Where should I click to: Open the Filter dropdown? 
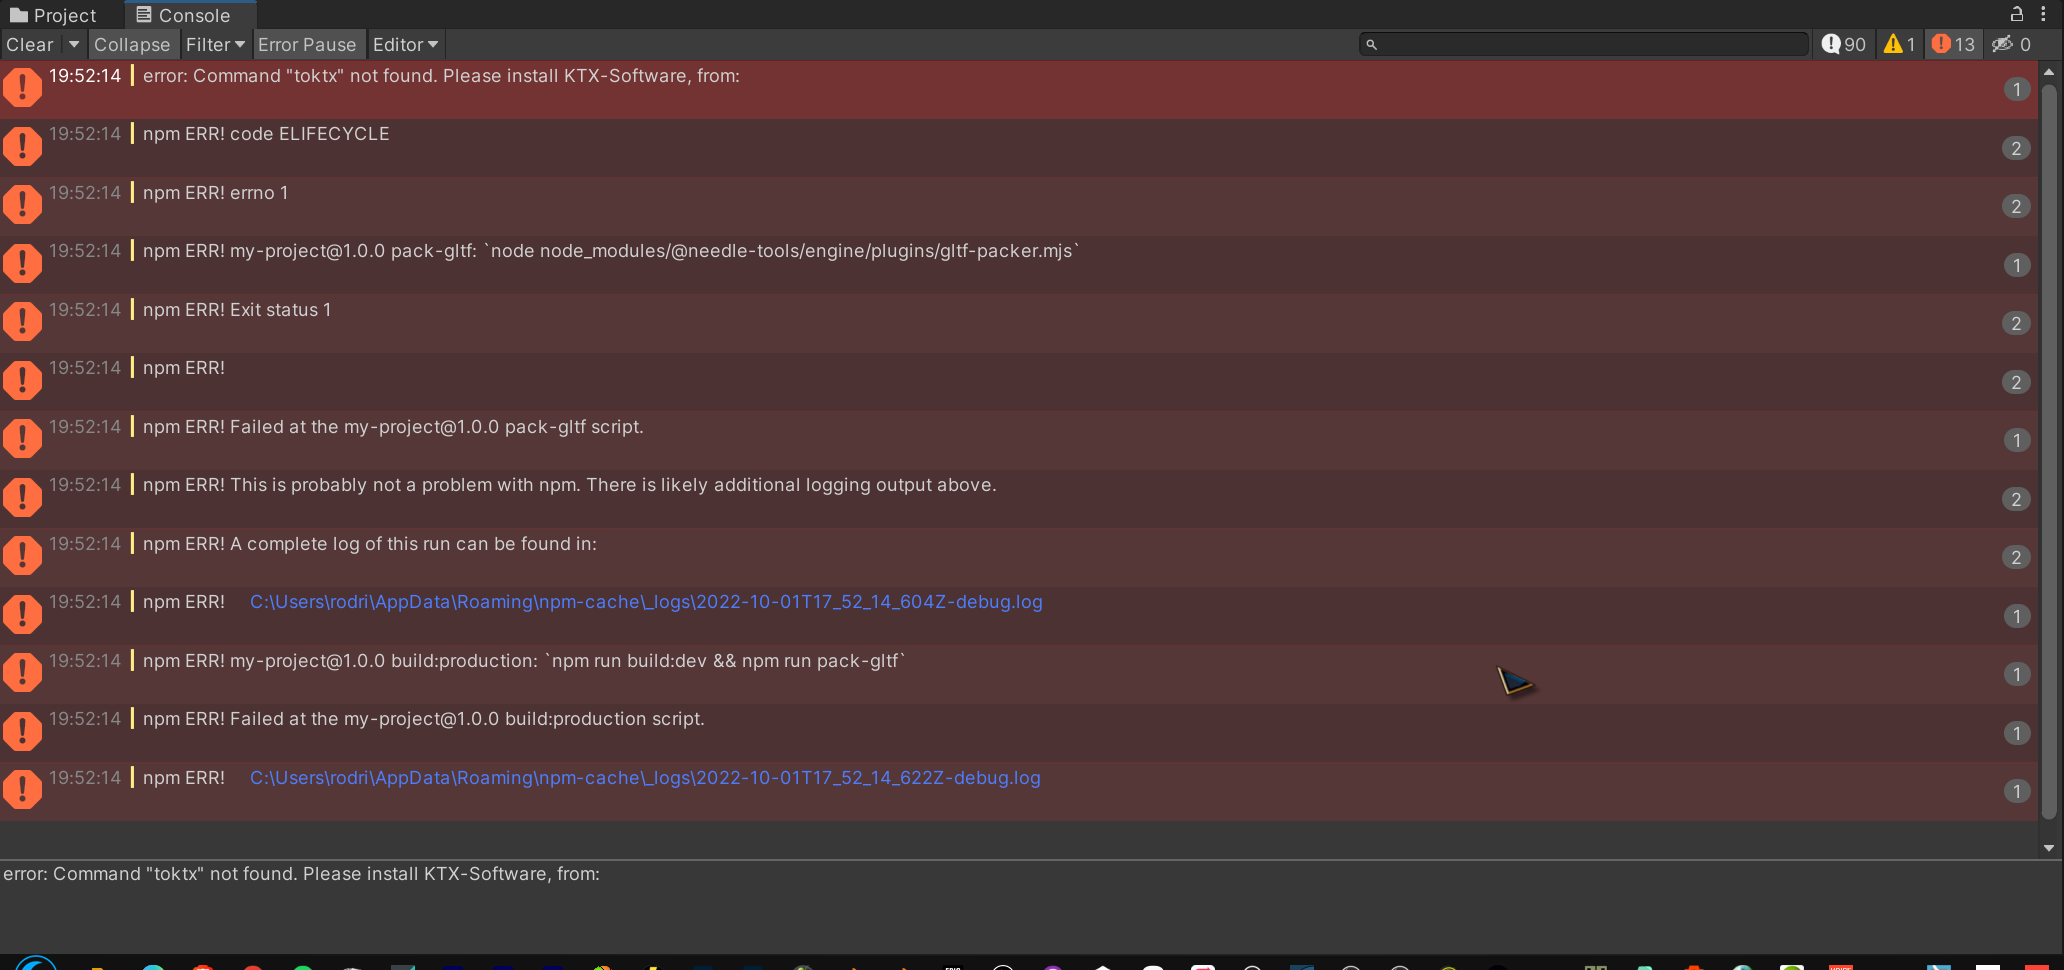click(x=215, y=44)
